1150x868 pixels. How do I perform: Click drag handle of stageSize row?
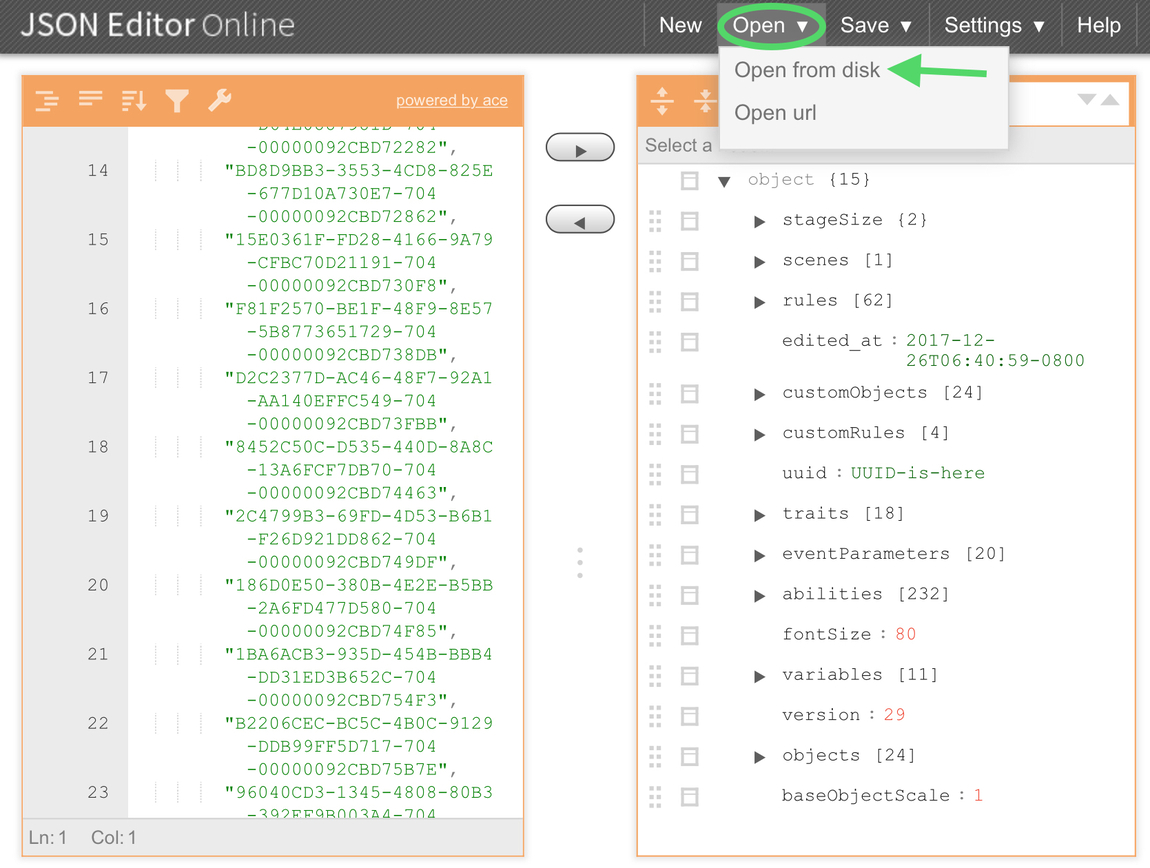tap(655, 221)
